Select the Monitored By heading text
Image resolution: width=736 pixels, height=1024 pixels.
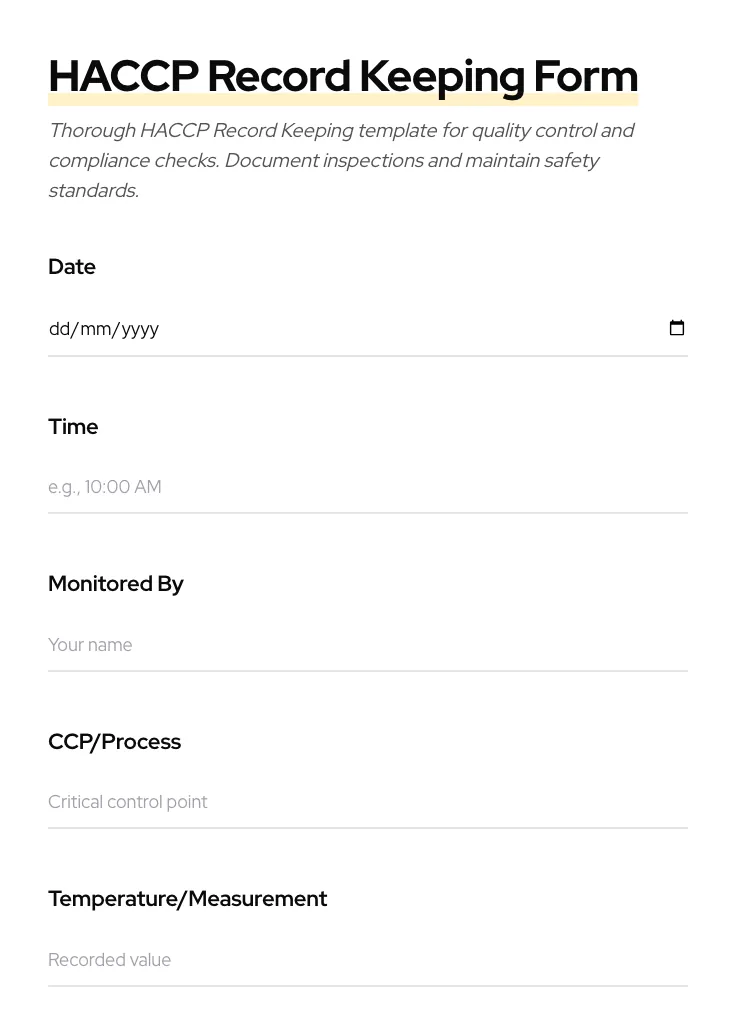click(116, 583)
